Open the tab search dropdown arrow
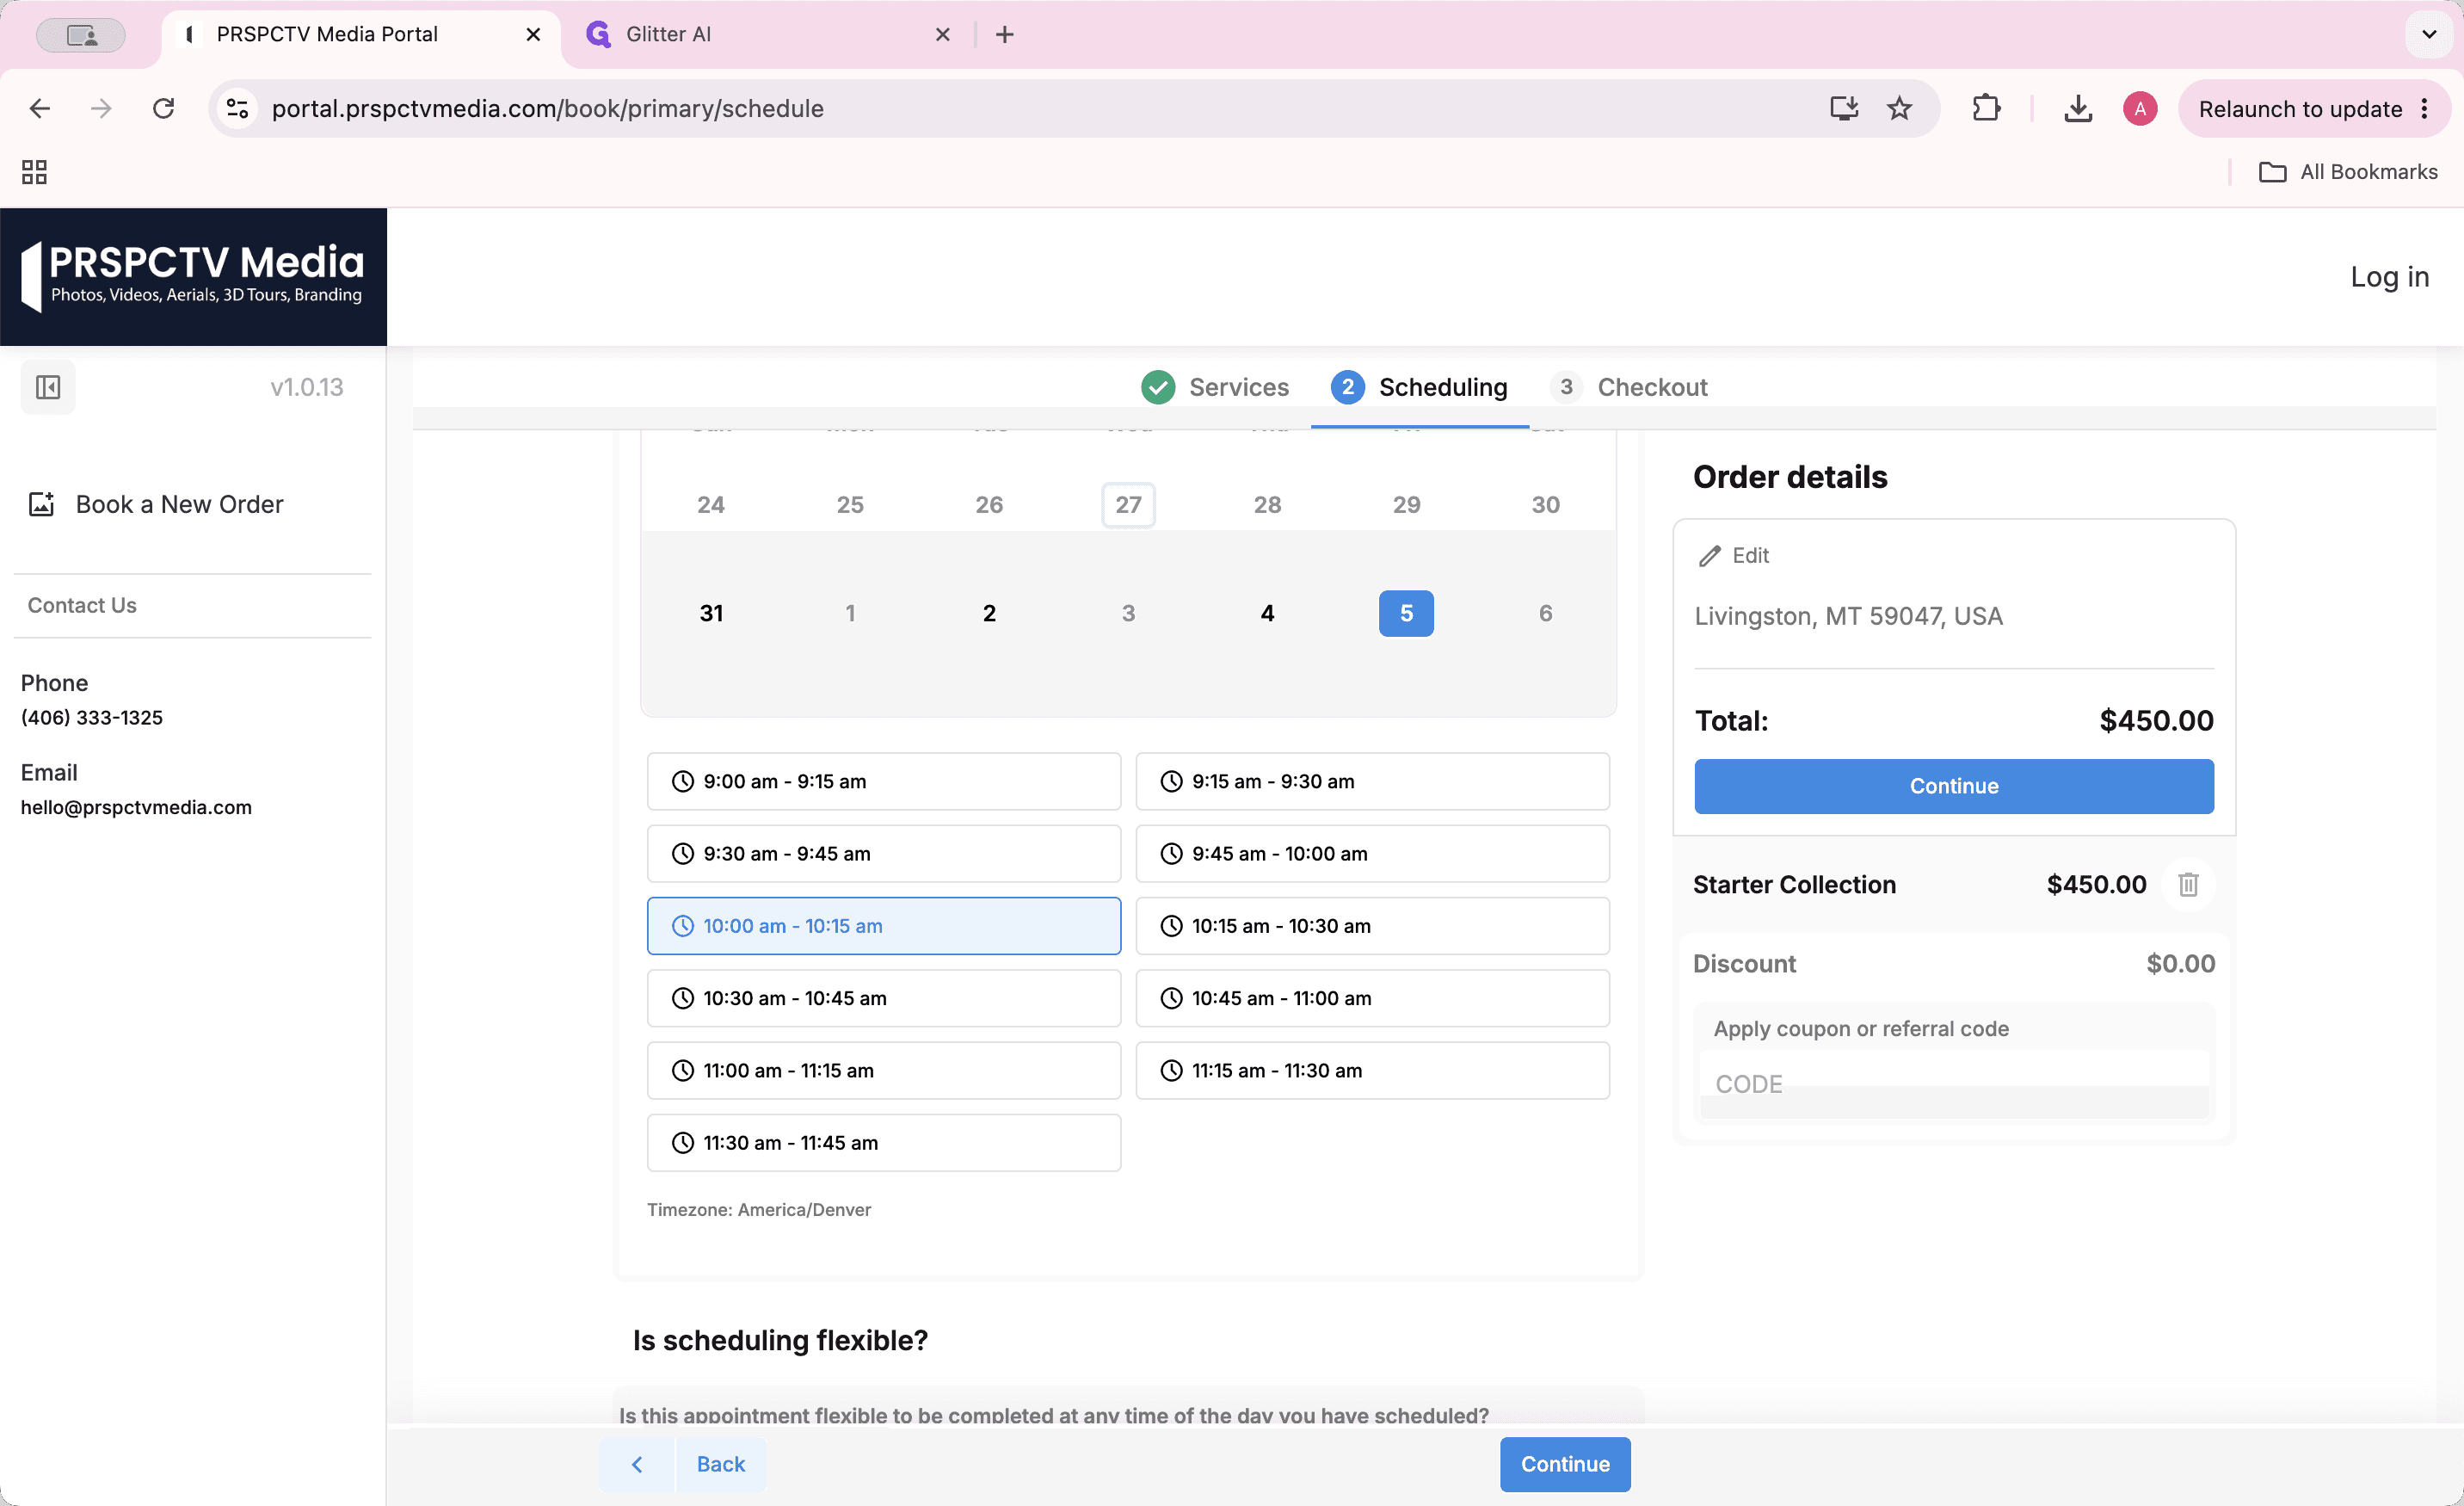Image resolution: width=2464 pixels, height=1506 pixels. [2428, 34]
